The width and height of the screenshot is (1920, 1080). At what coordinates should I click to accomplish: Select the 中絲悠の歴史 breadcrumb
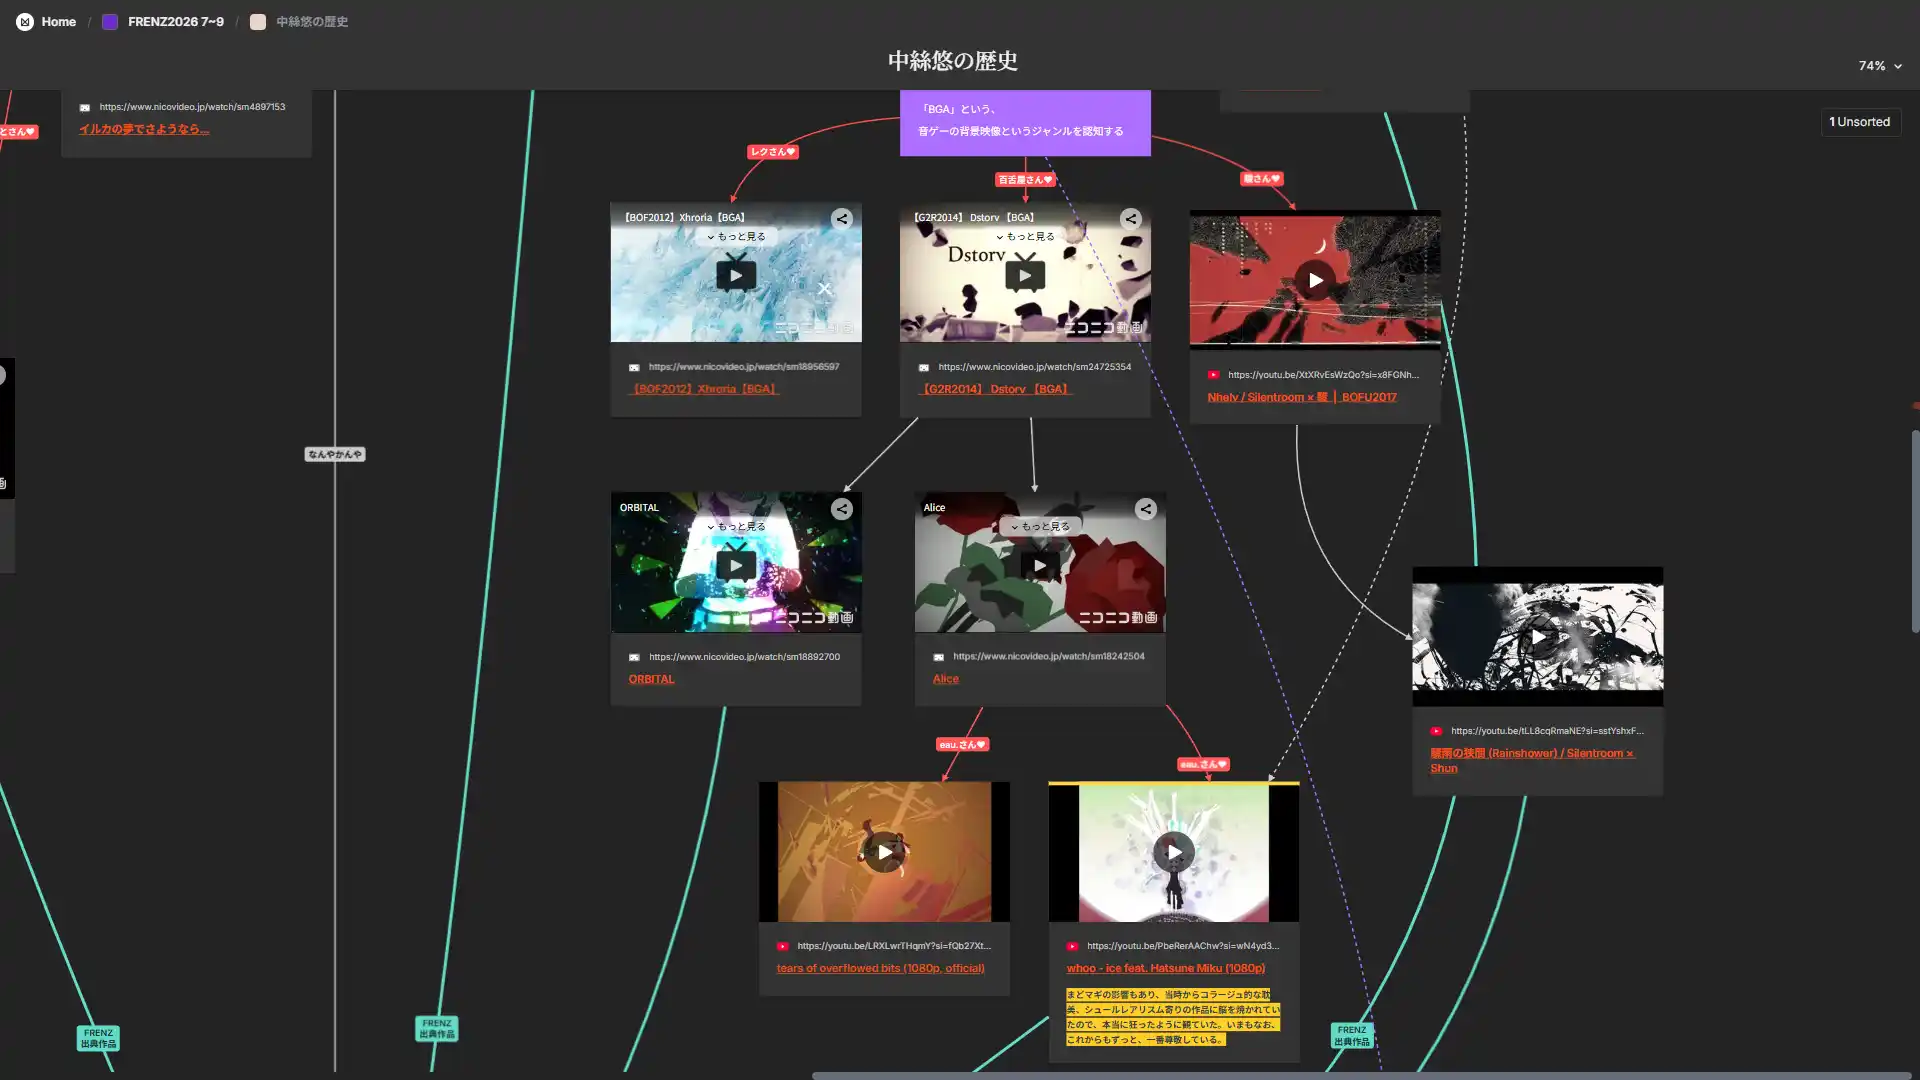coord(312,22)
